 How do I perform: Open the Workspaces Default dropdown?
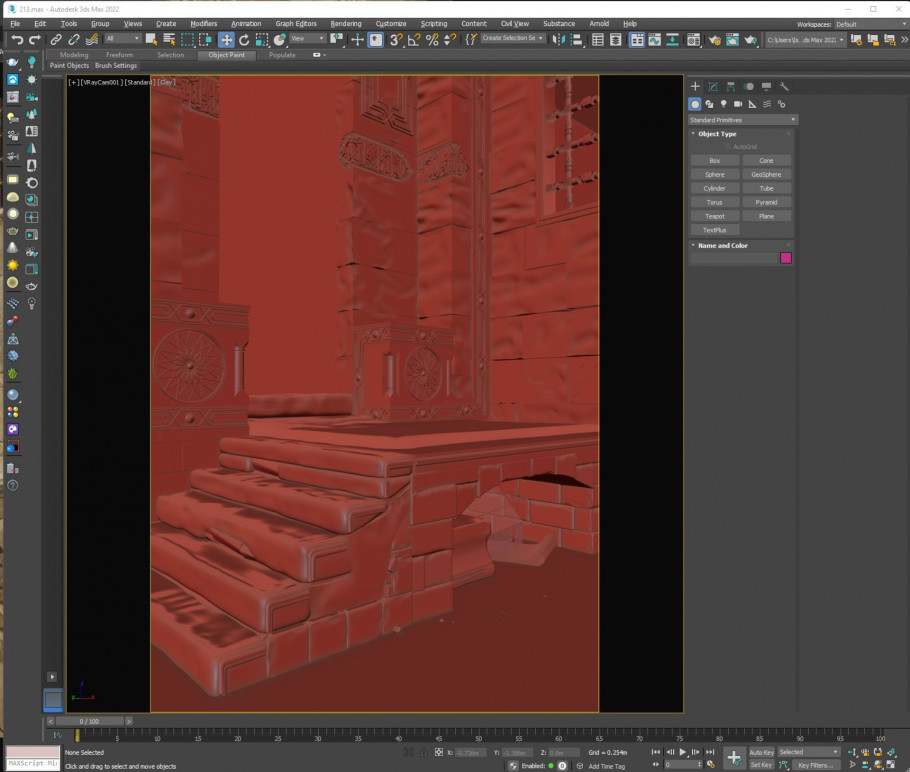tap(871, 24)
